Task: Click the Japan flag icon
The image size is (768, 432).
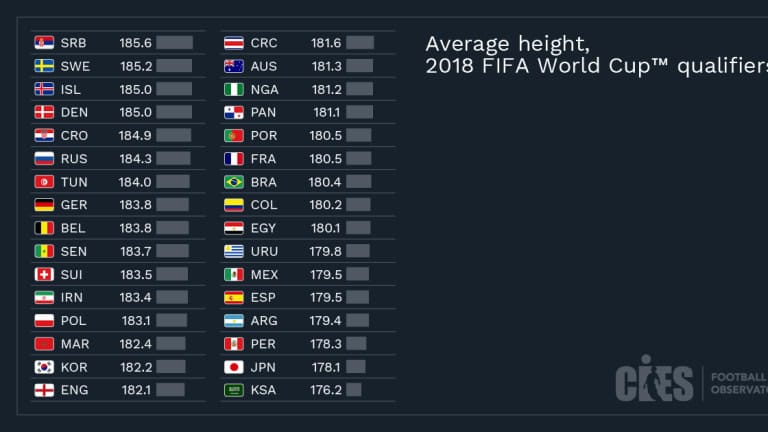Action: (234, 367)
